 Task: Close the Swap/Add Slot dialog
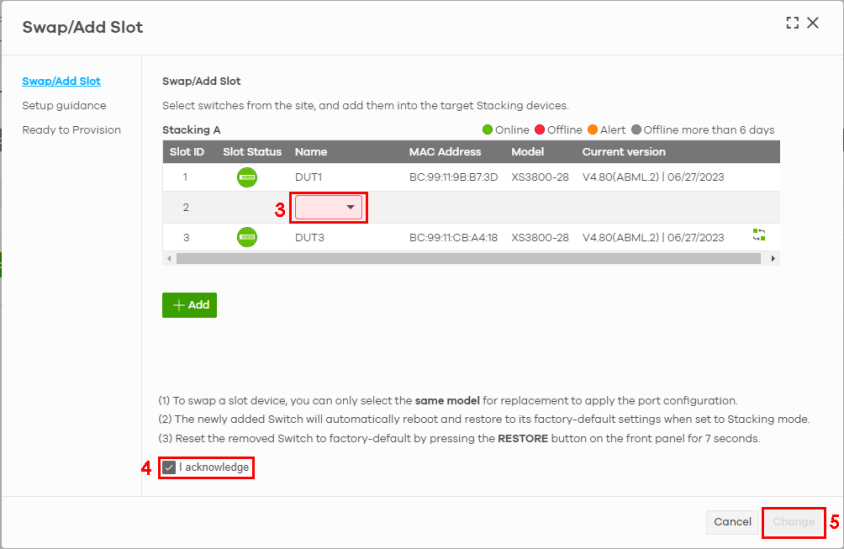click(813, 23)
